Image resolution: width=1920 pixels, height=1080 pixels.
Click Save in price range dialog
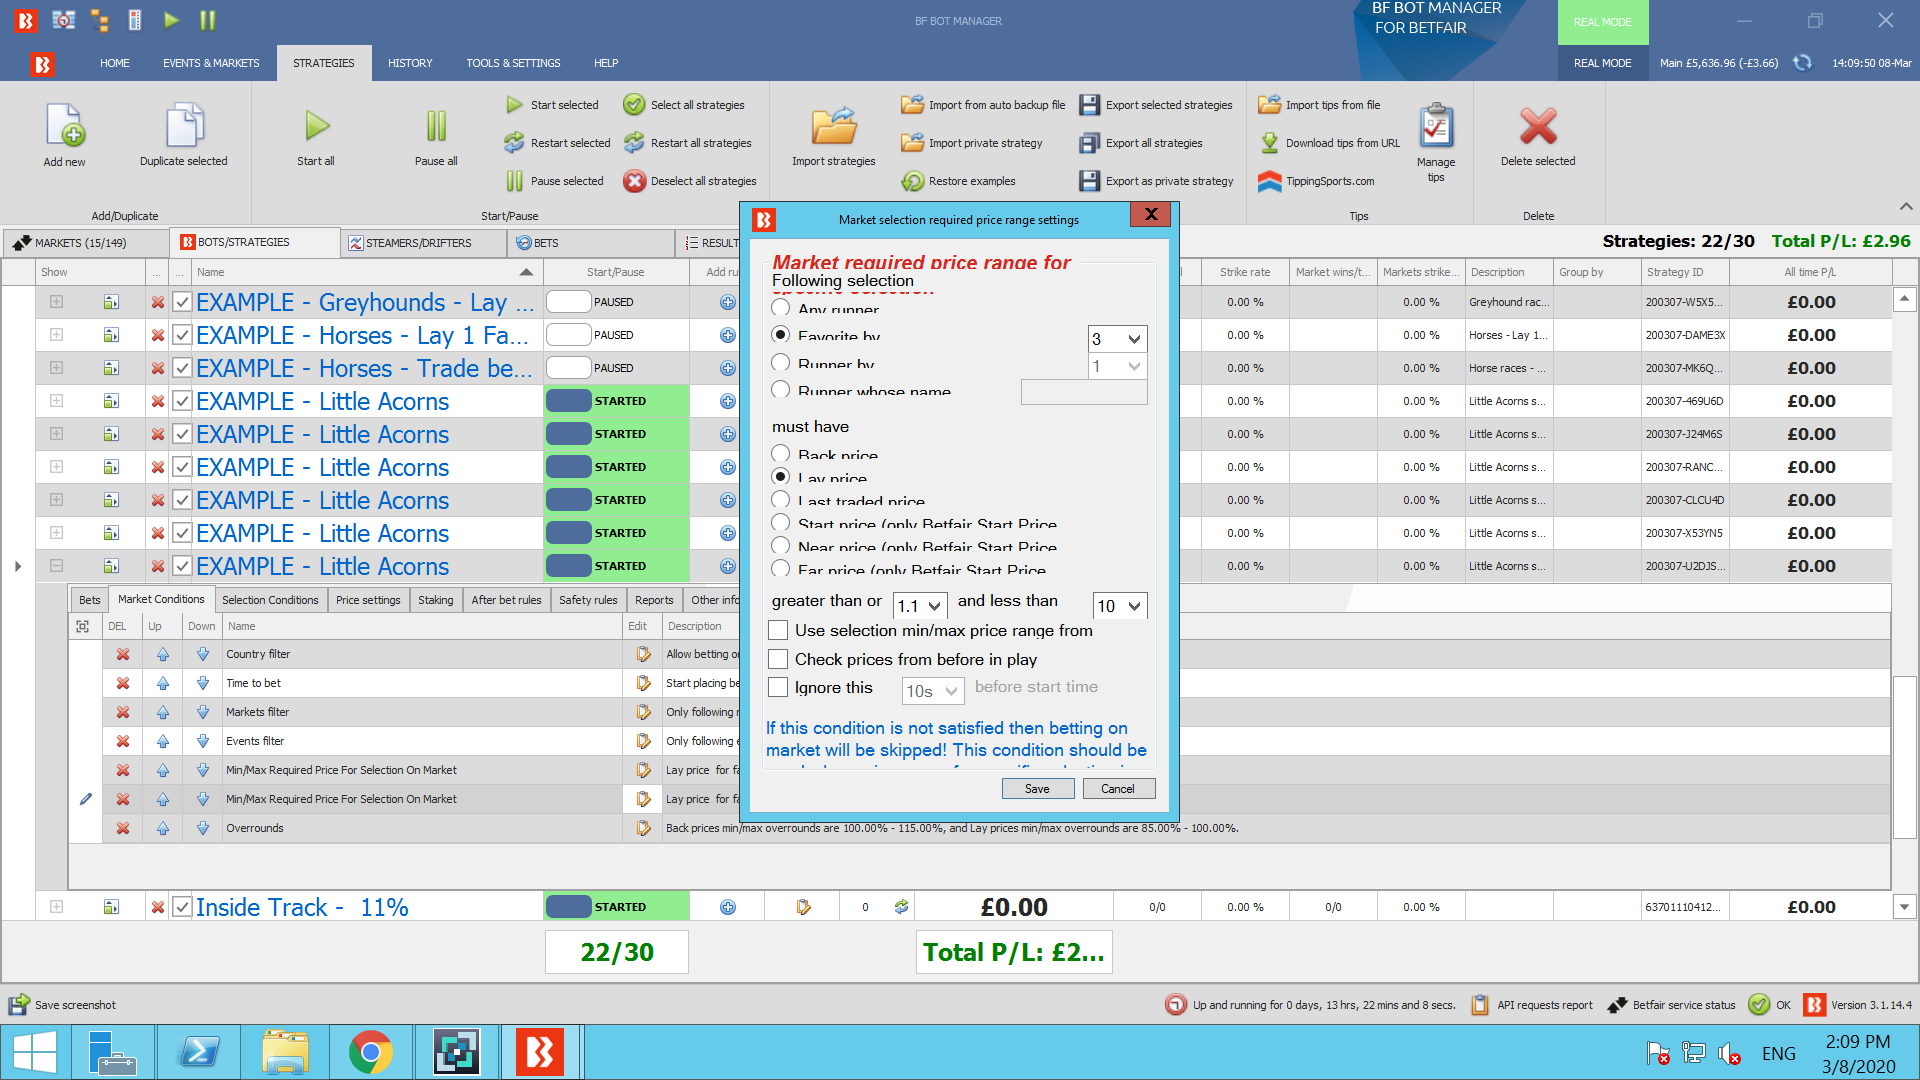(1038, 789)
